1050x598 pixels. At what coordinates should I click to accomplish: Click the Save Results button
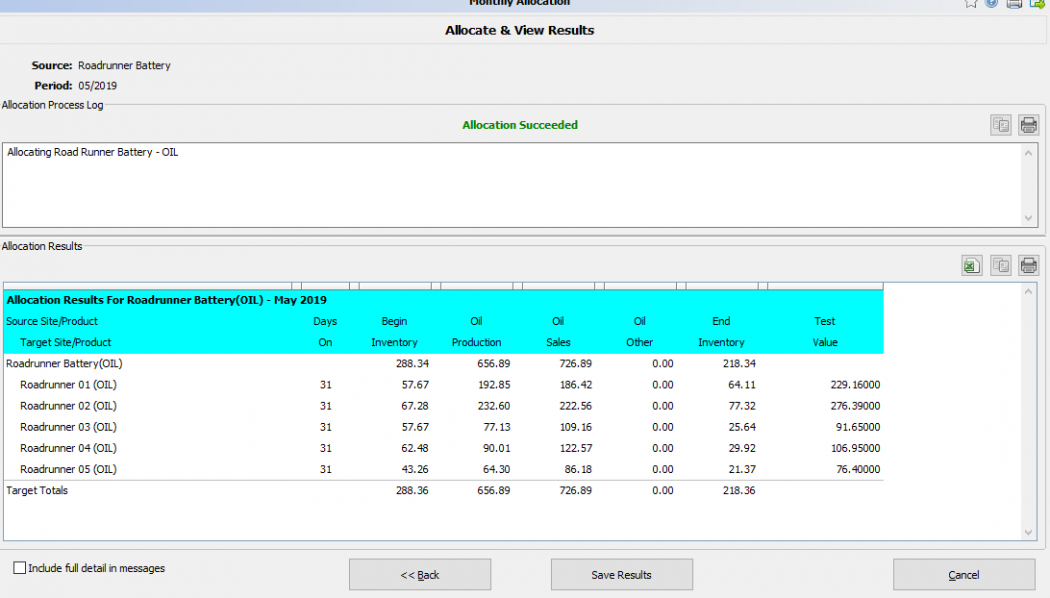(621, 575)
